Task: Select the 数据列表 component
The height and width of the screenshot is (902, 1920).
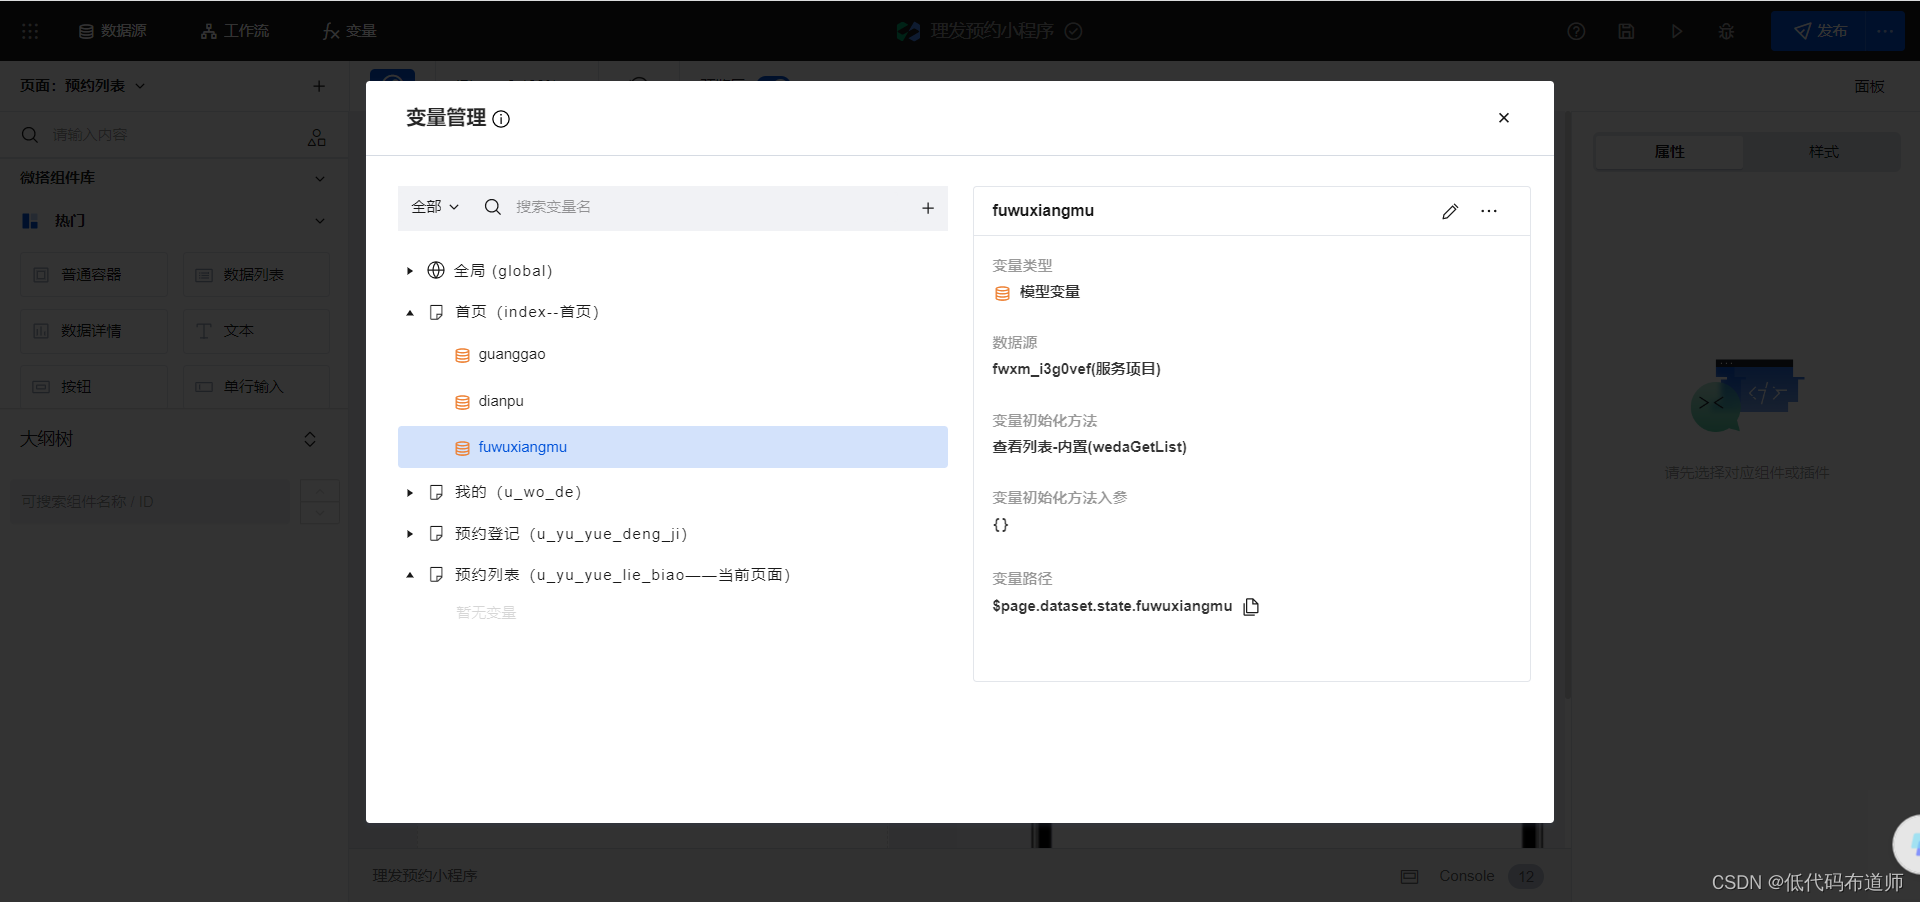Action: (256, 275)
